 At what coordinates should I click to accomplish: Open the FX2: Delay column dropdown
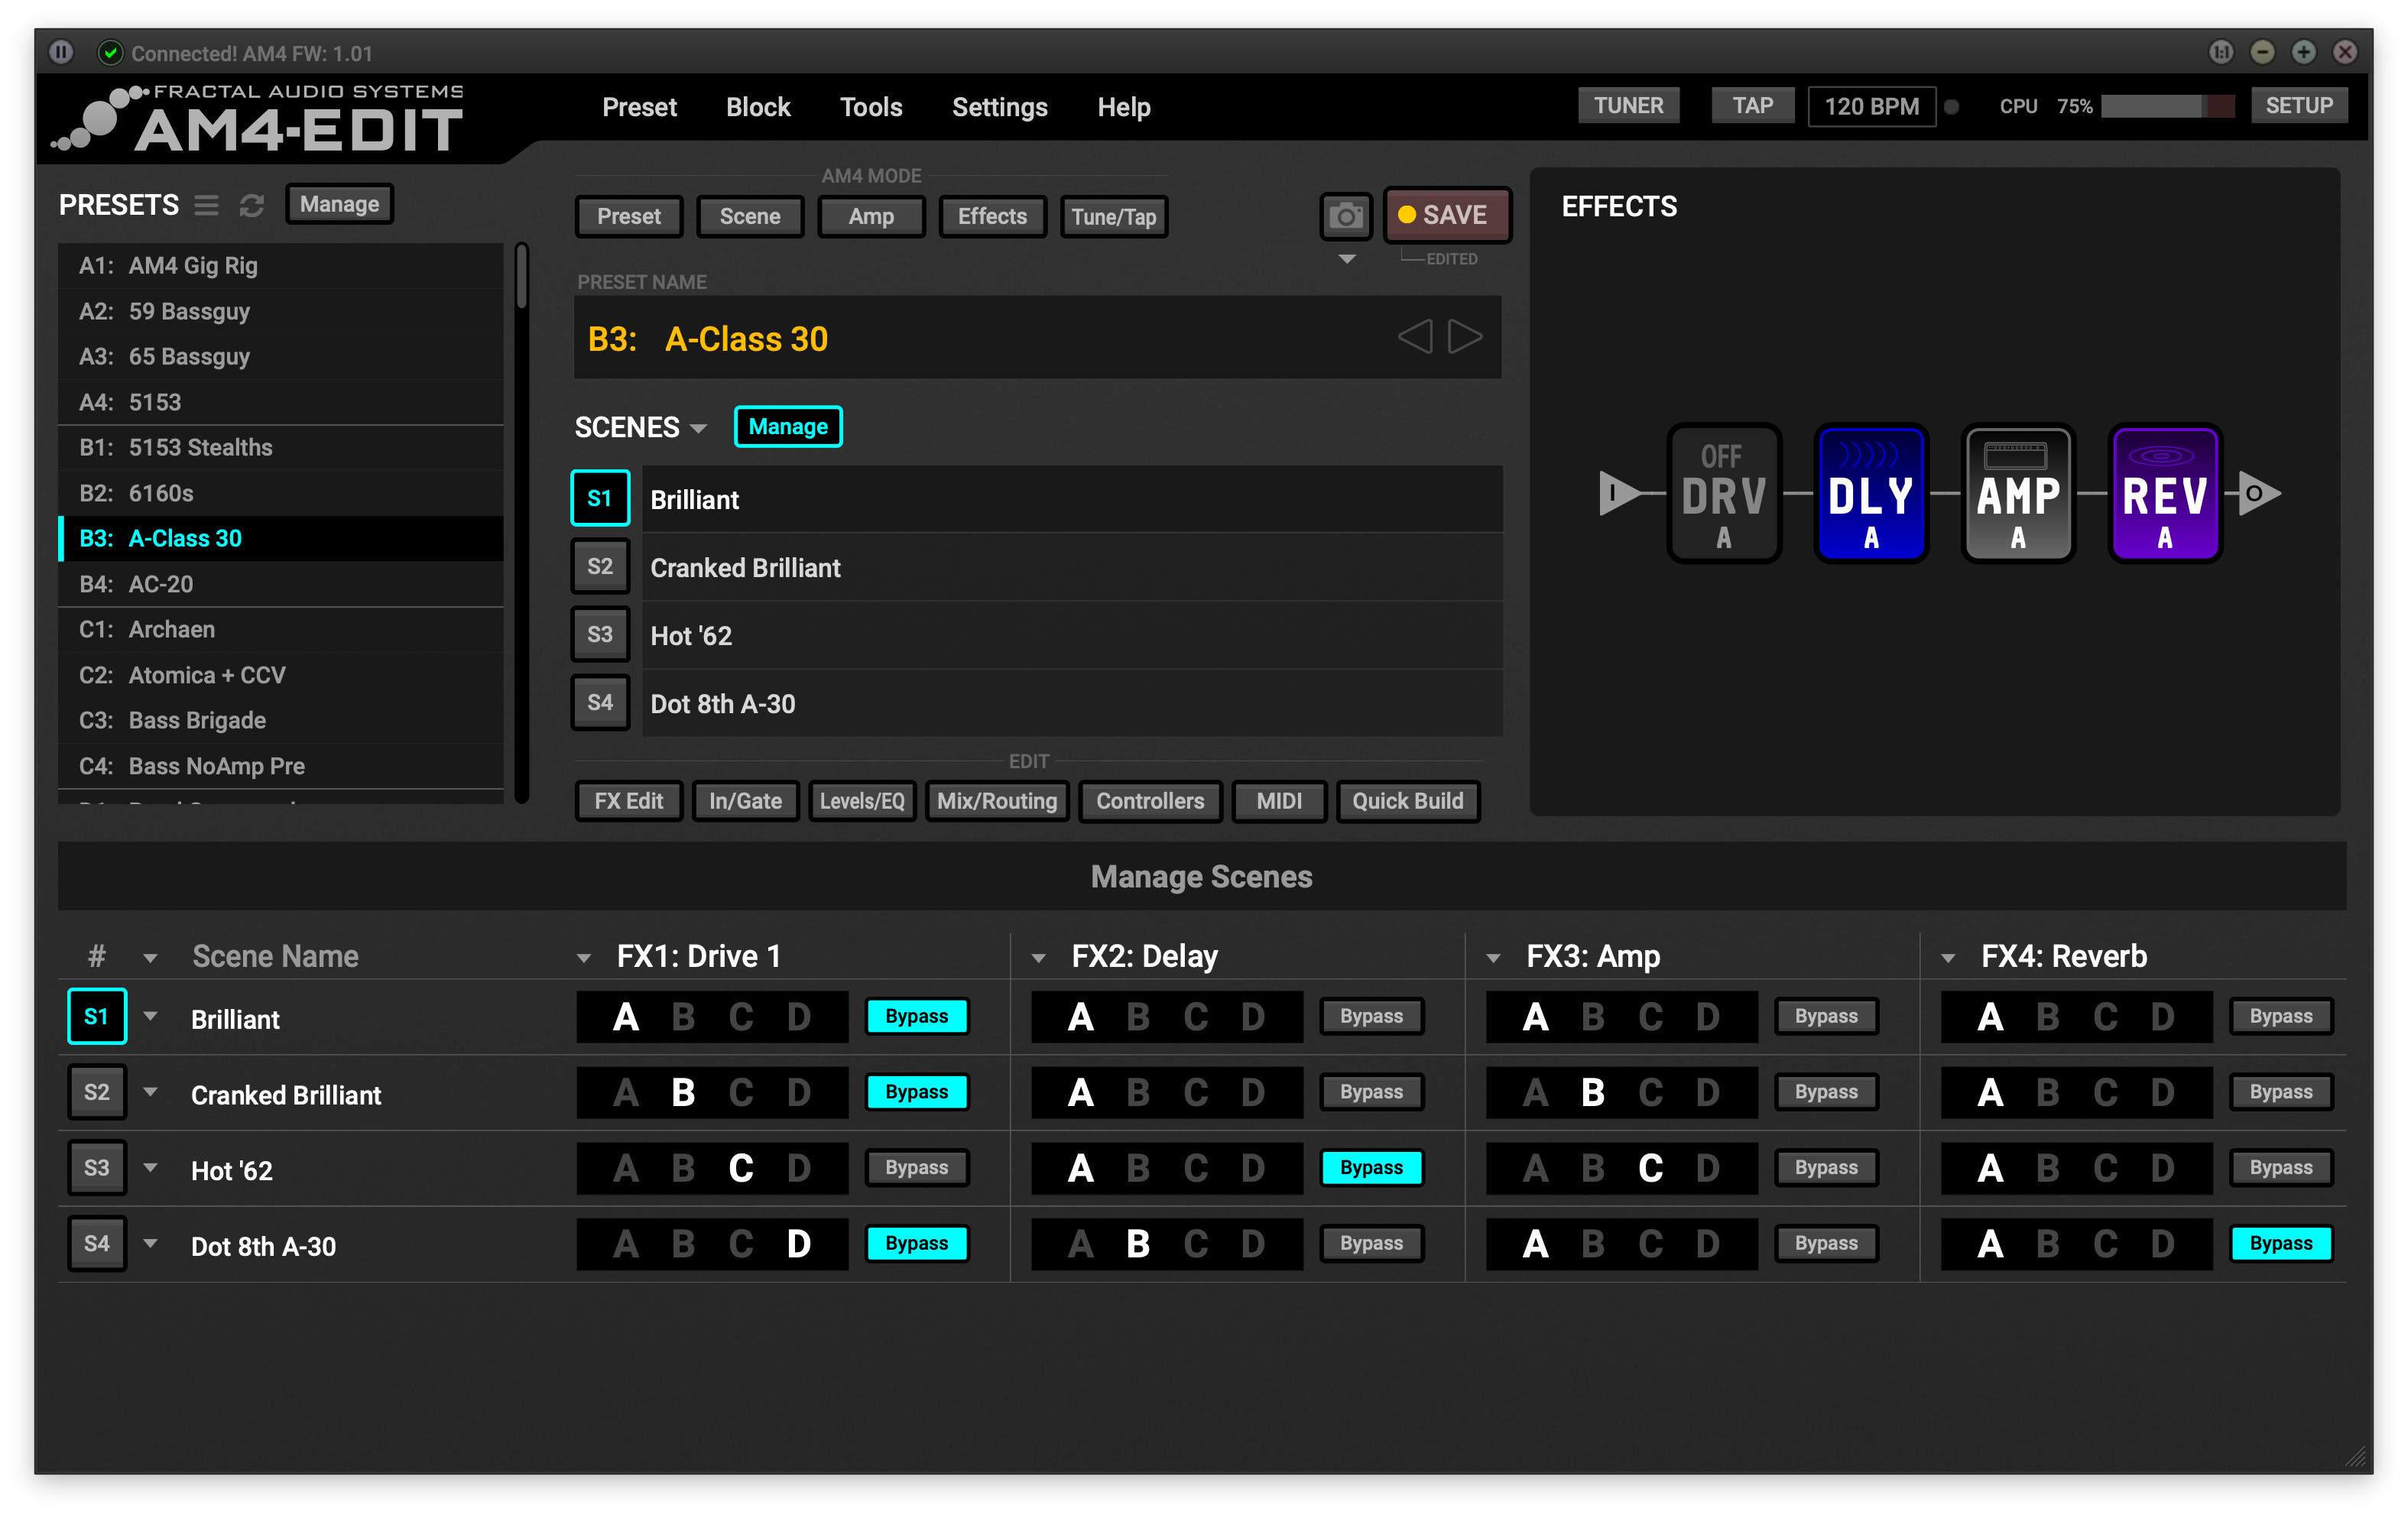click(x=1039, y=958)
